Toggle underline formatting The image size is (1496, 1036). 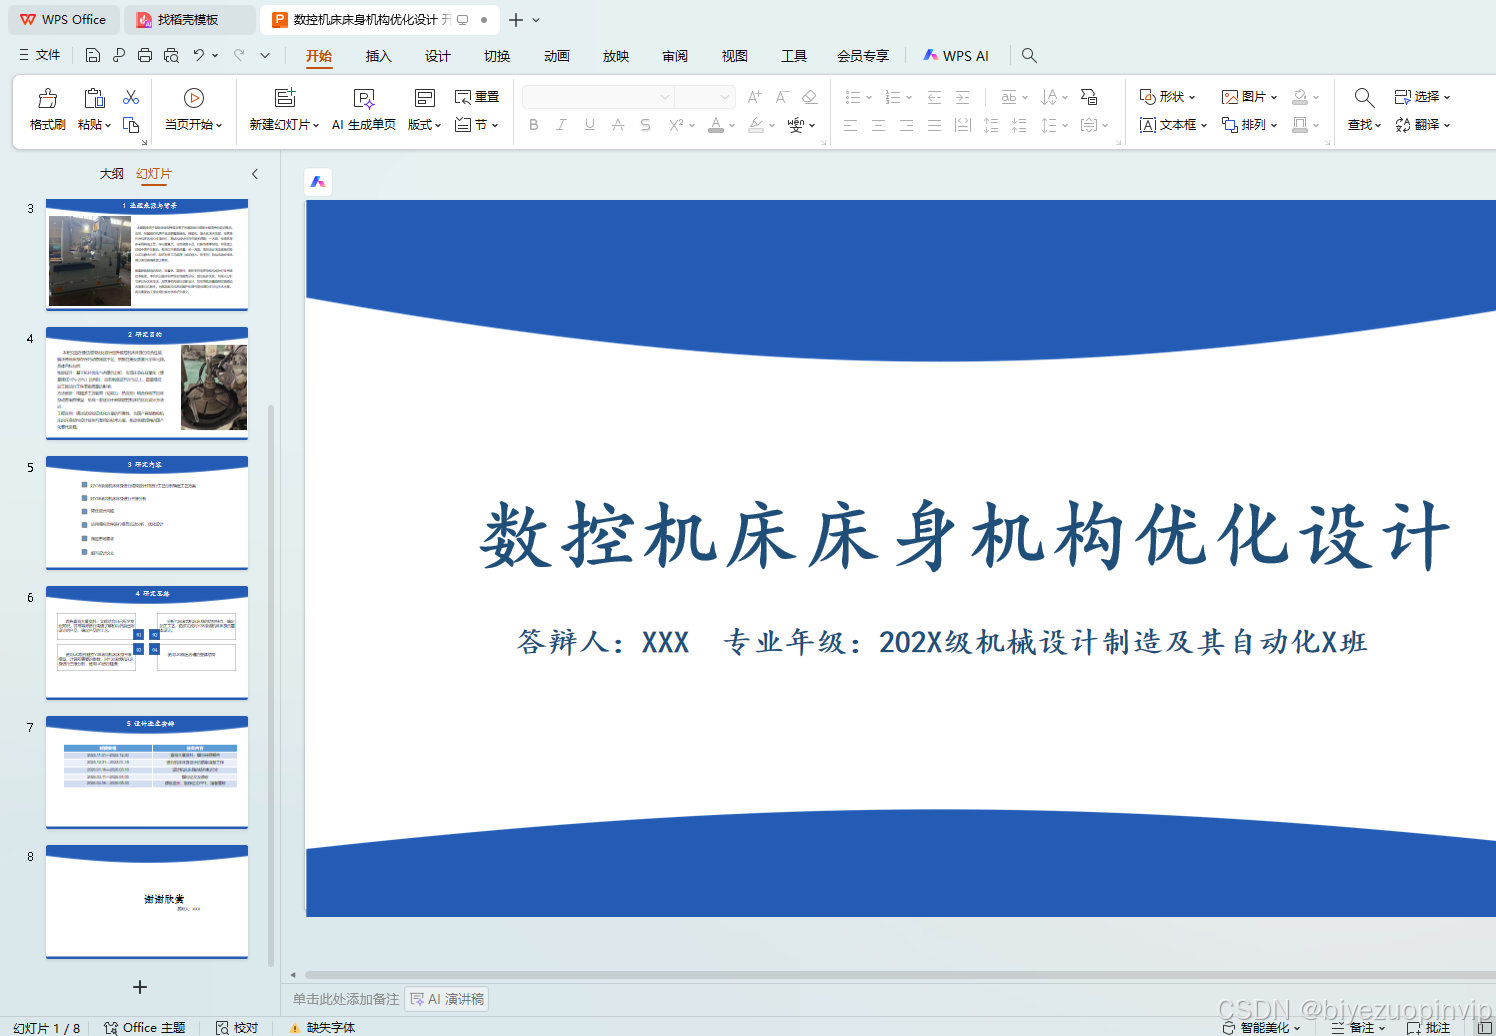tap(589, 124)
